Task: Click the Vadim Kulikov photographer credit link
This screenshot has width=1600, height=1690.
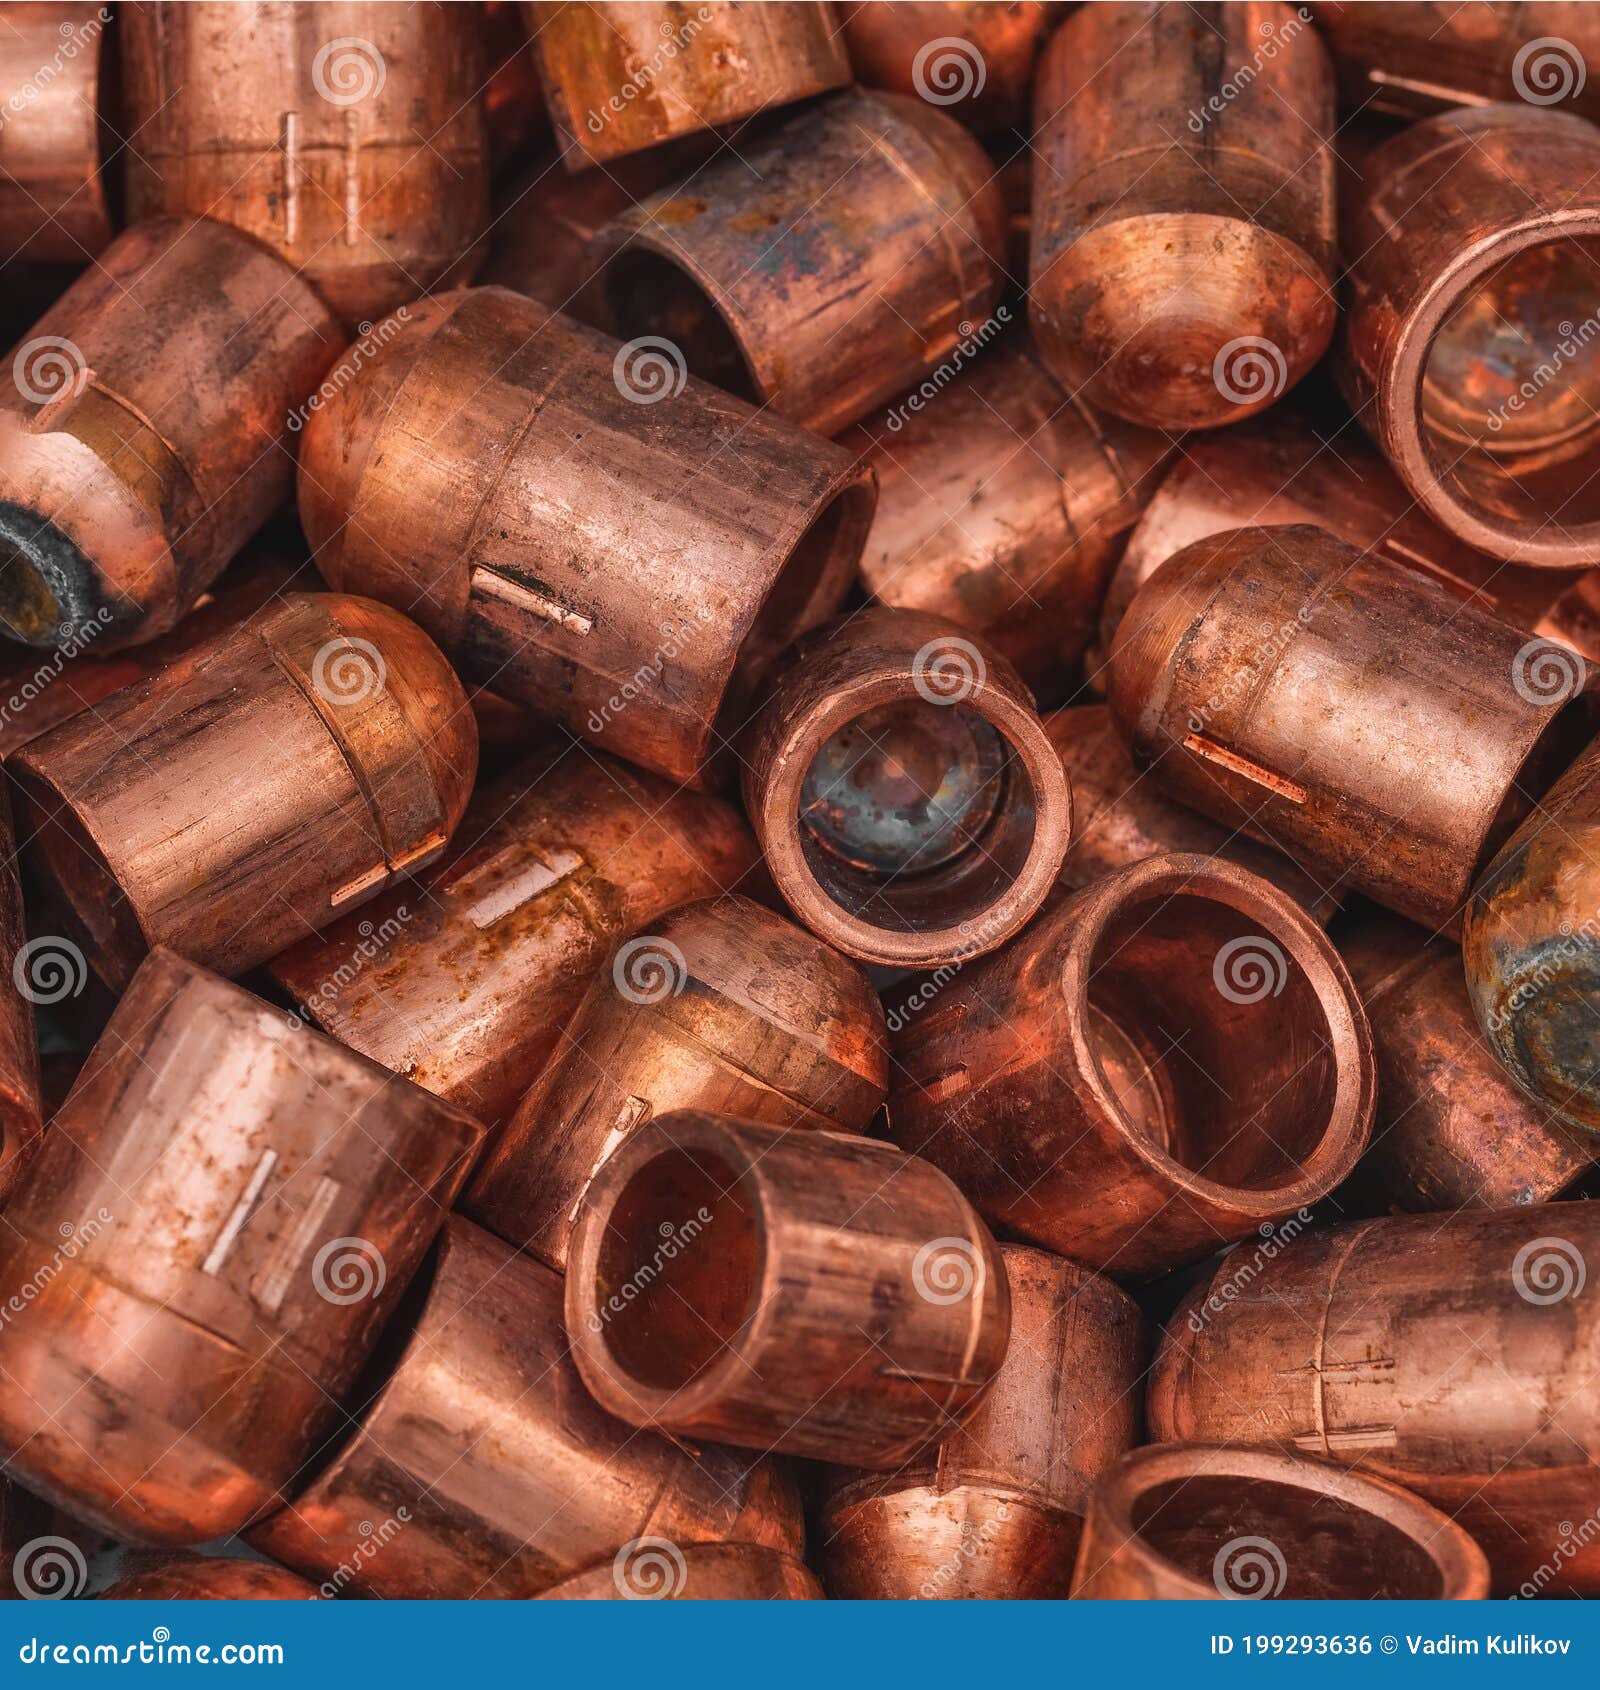Action: (x=1487, y=1645)
